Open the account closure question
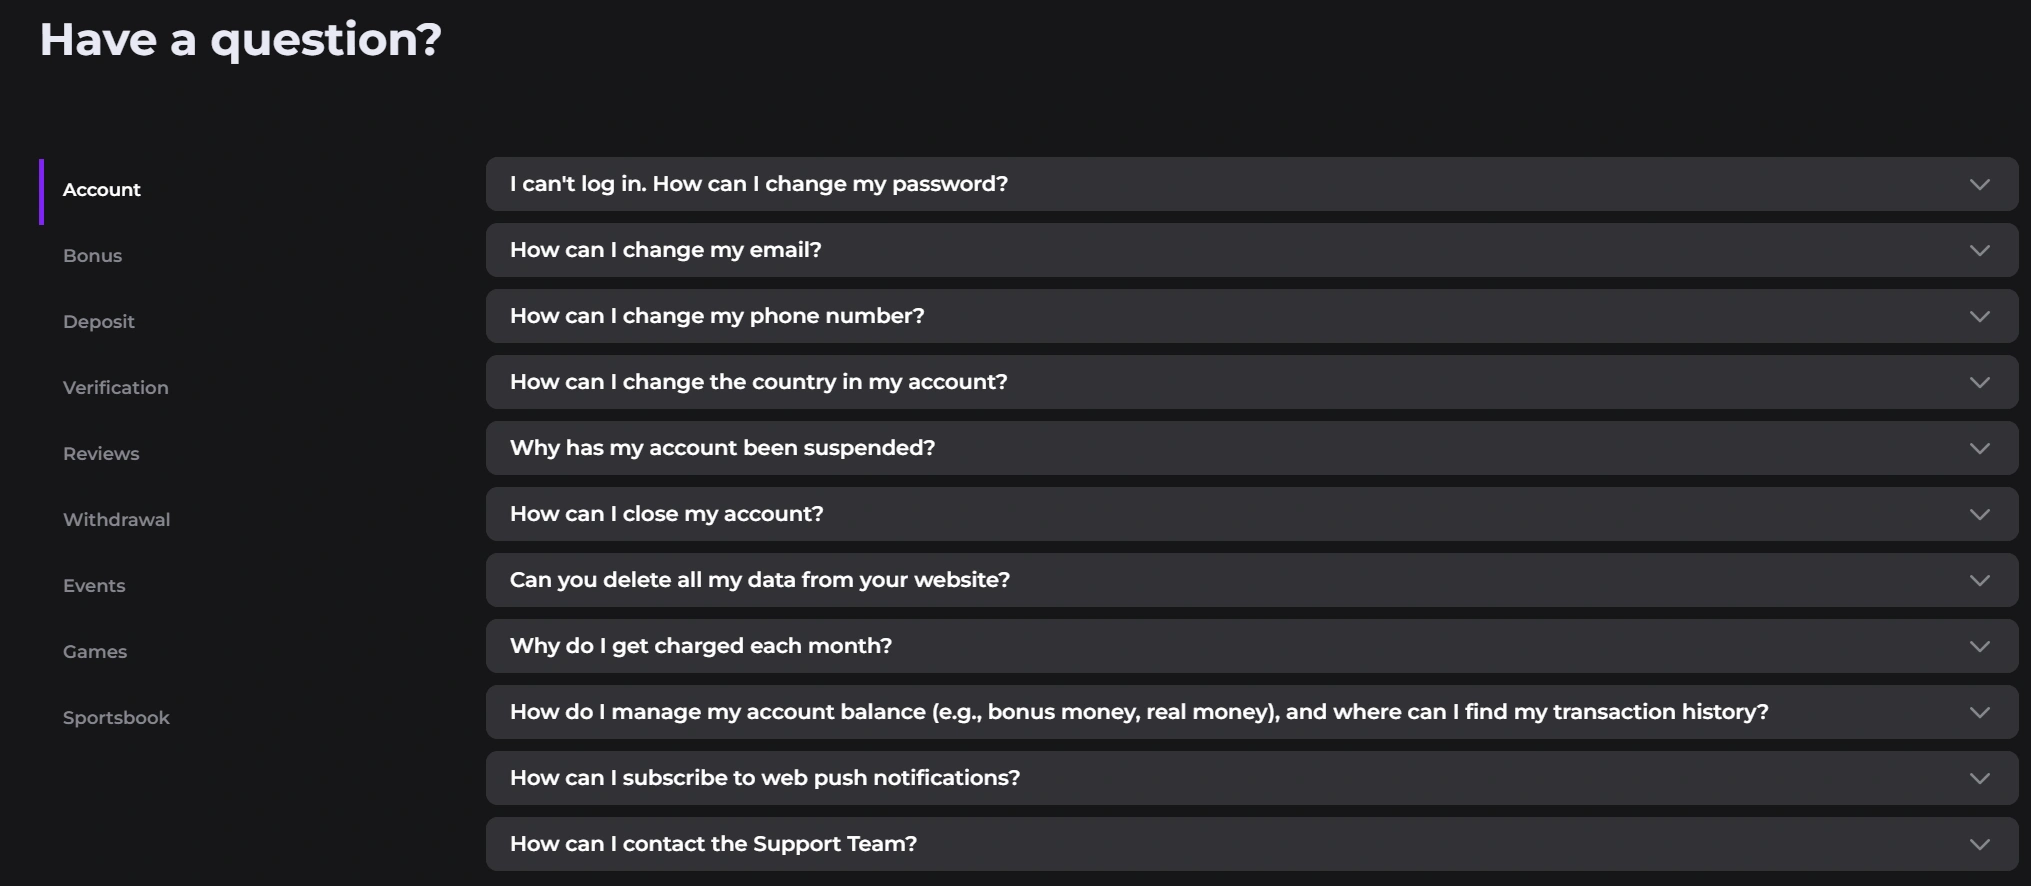The width and height of the screenshot is (2031, 886). point(1251,513)
